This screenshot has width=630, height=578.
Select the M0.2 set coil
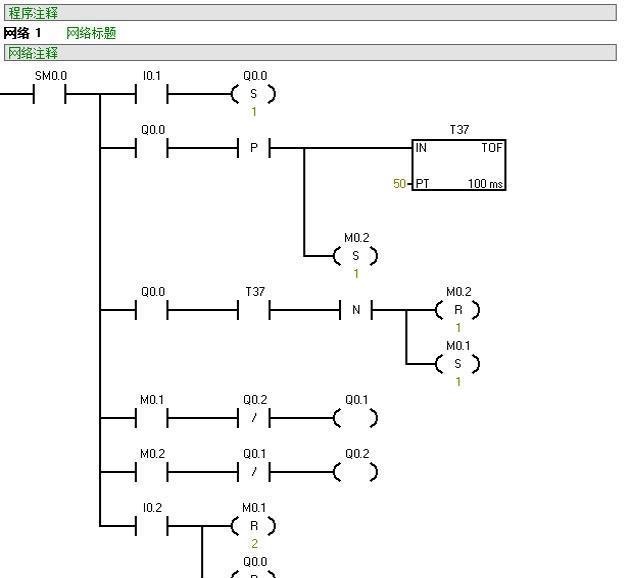(x=356, y=256)
